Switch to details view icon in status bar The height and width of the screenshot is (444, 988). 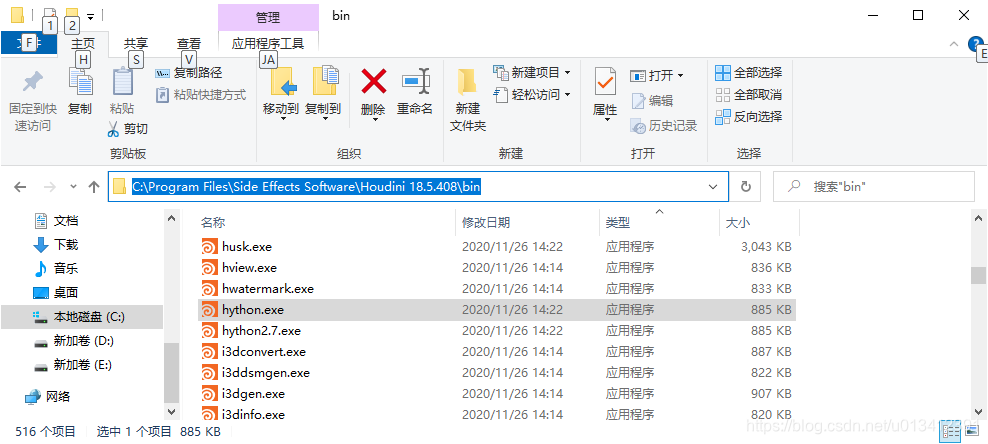951,431
